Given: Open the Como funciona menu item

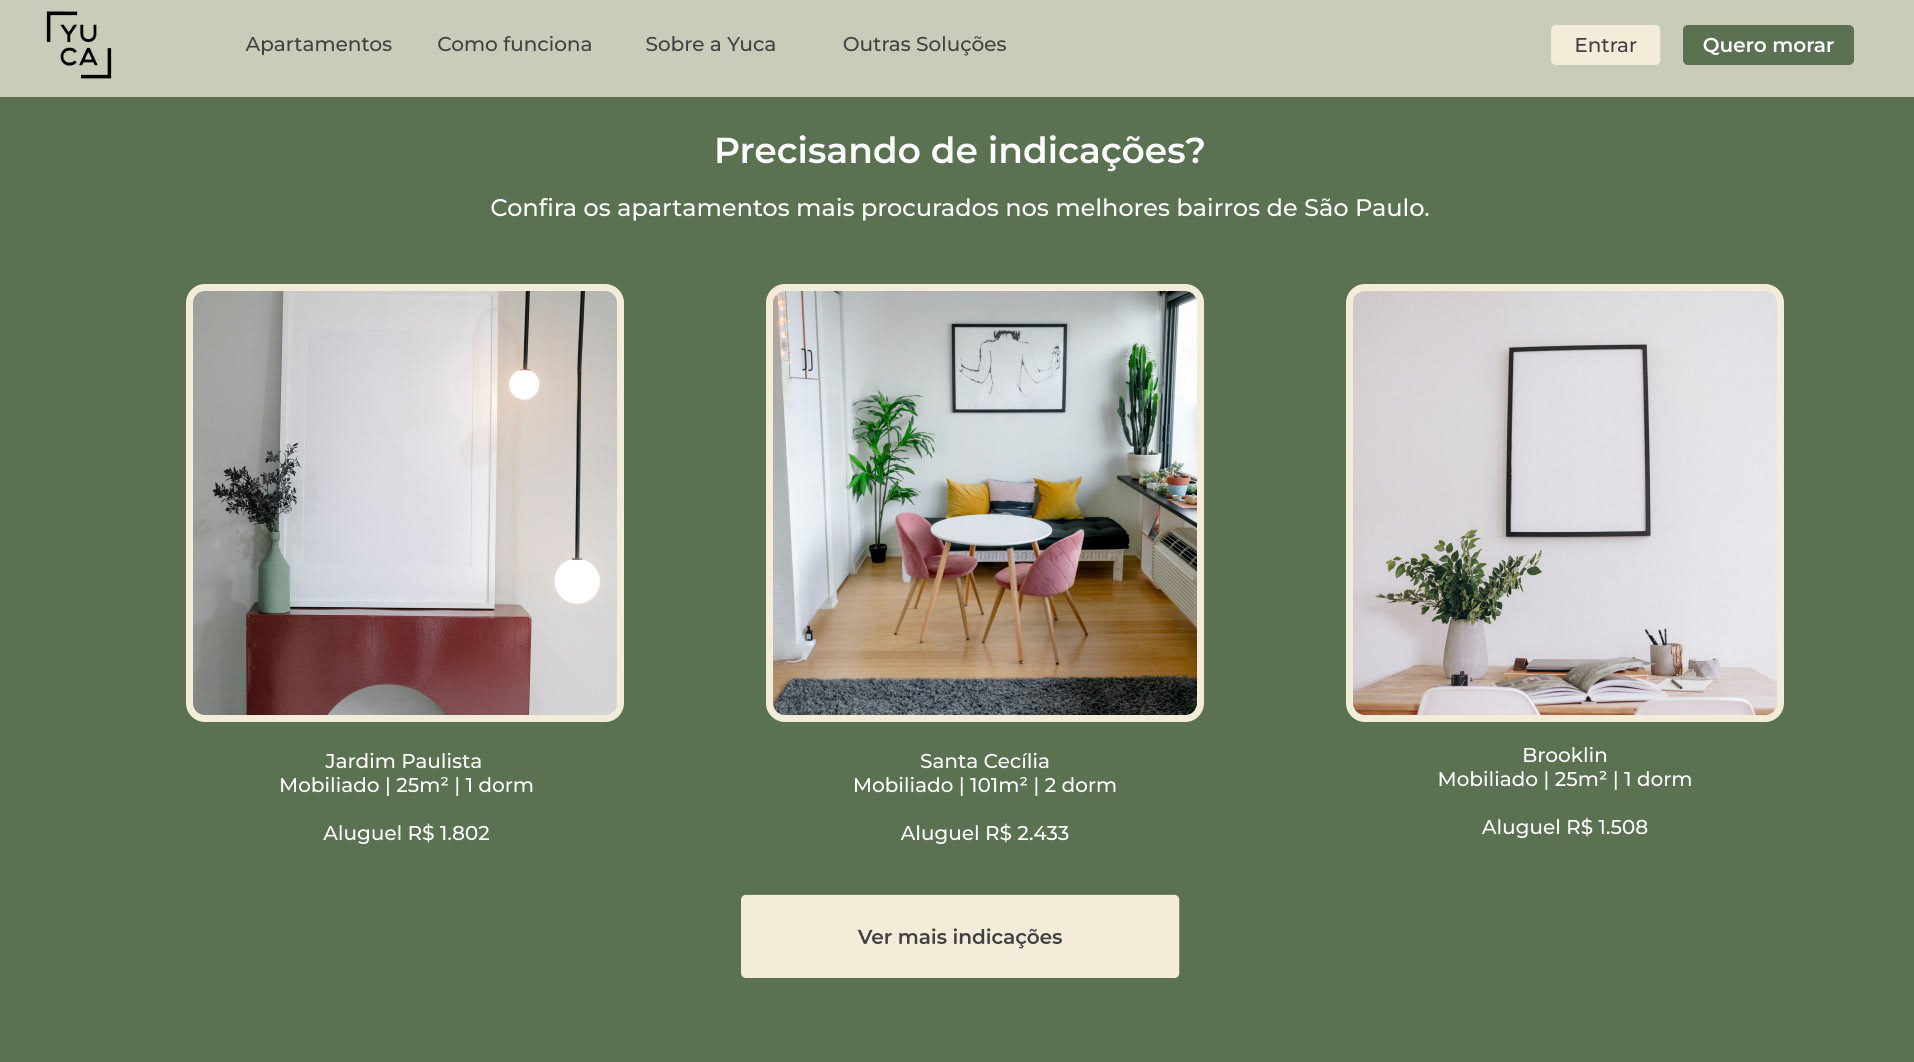Looking at the screenshot, I should pos(514,44).
